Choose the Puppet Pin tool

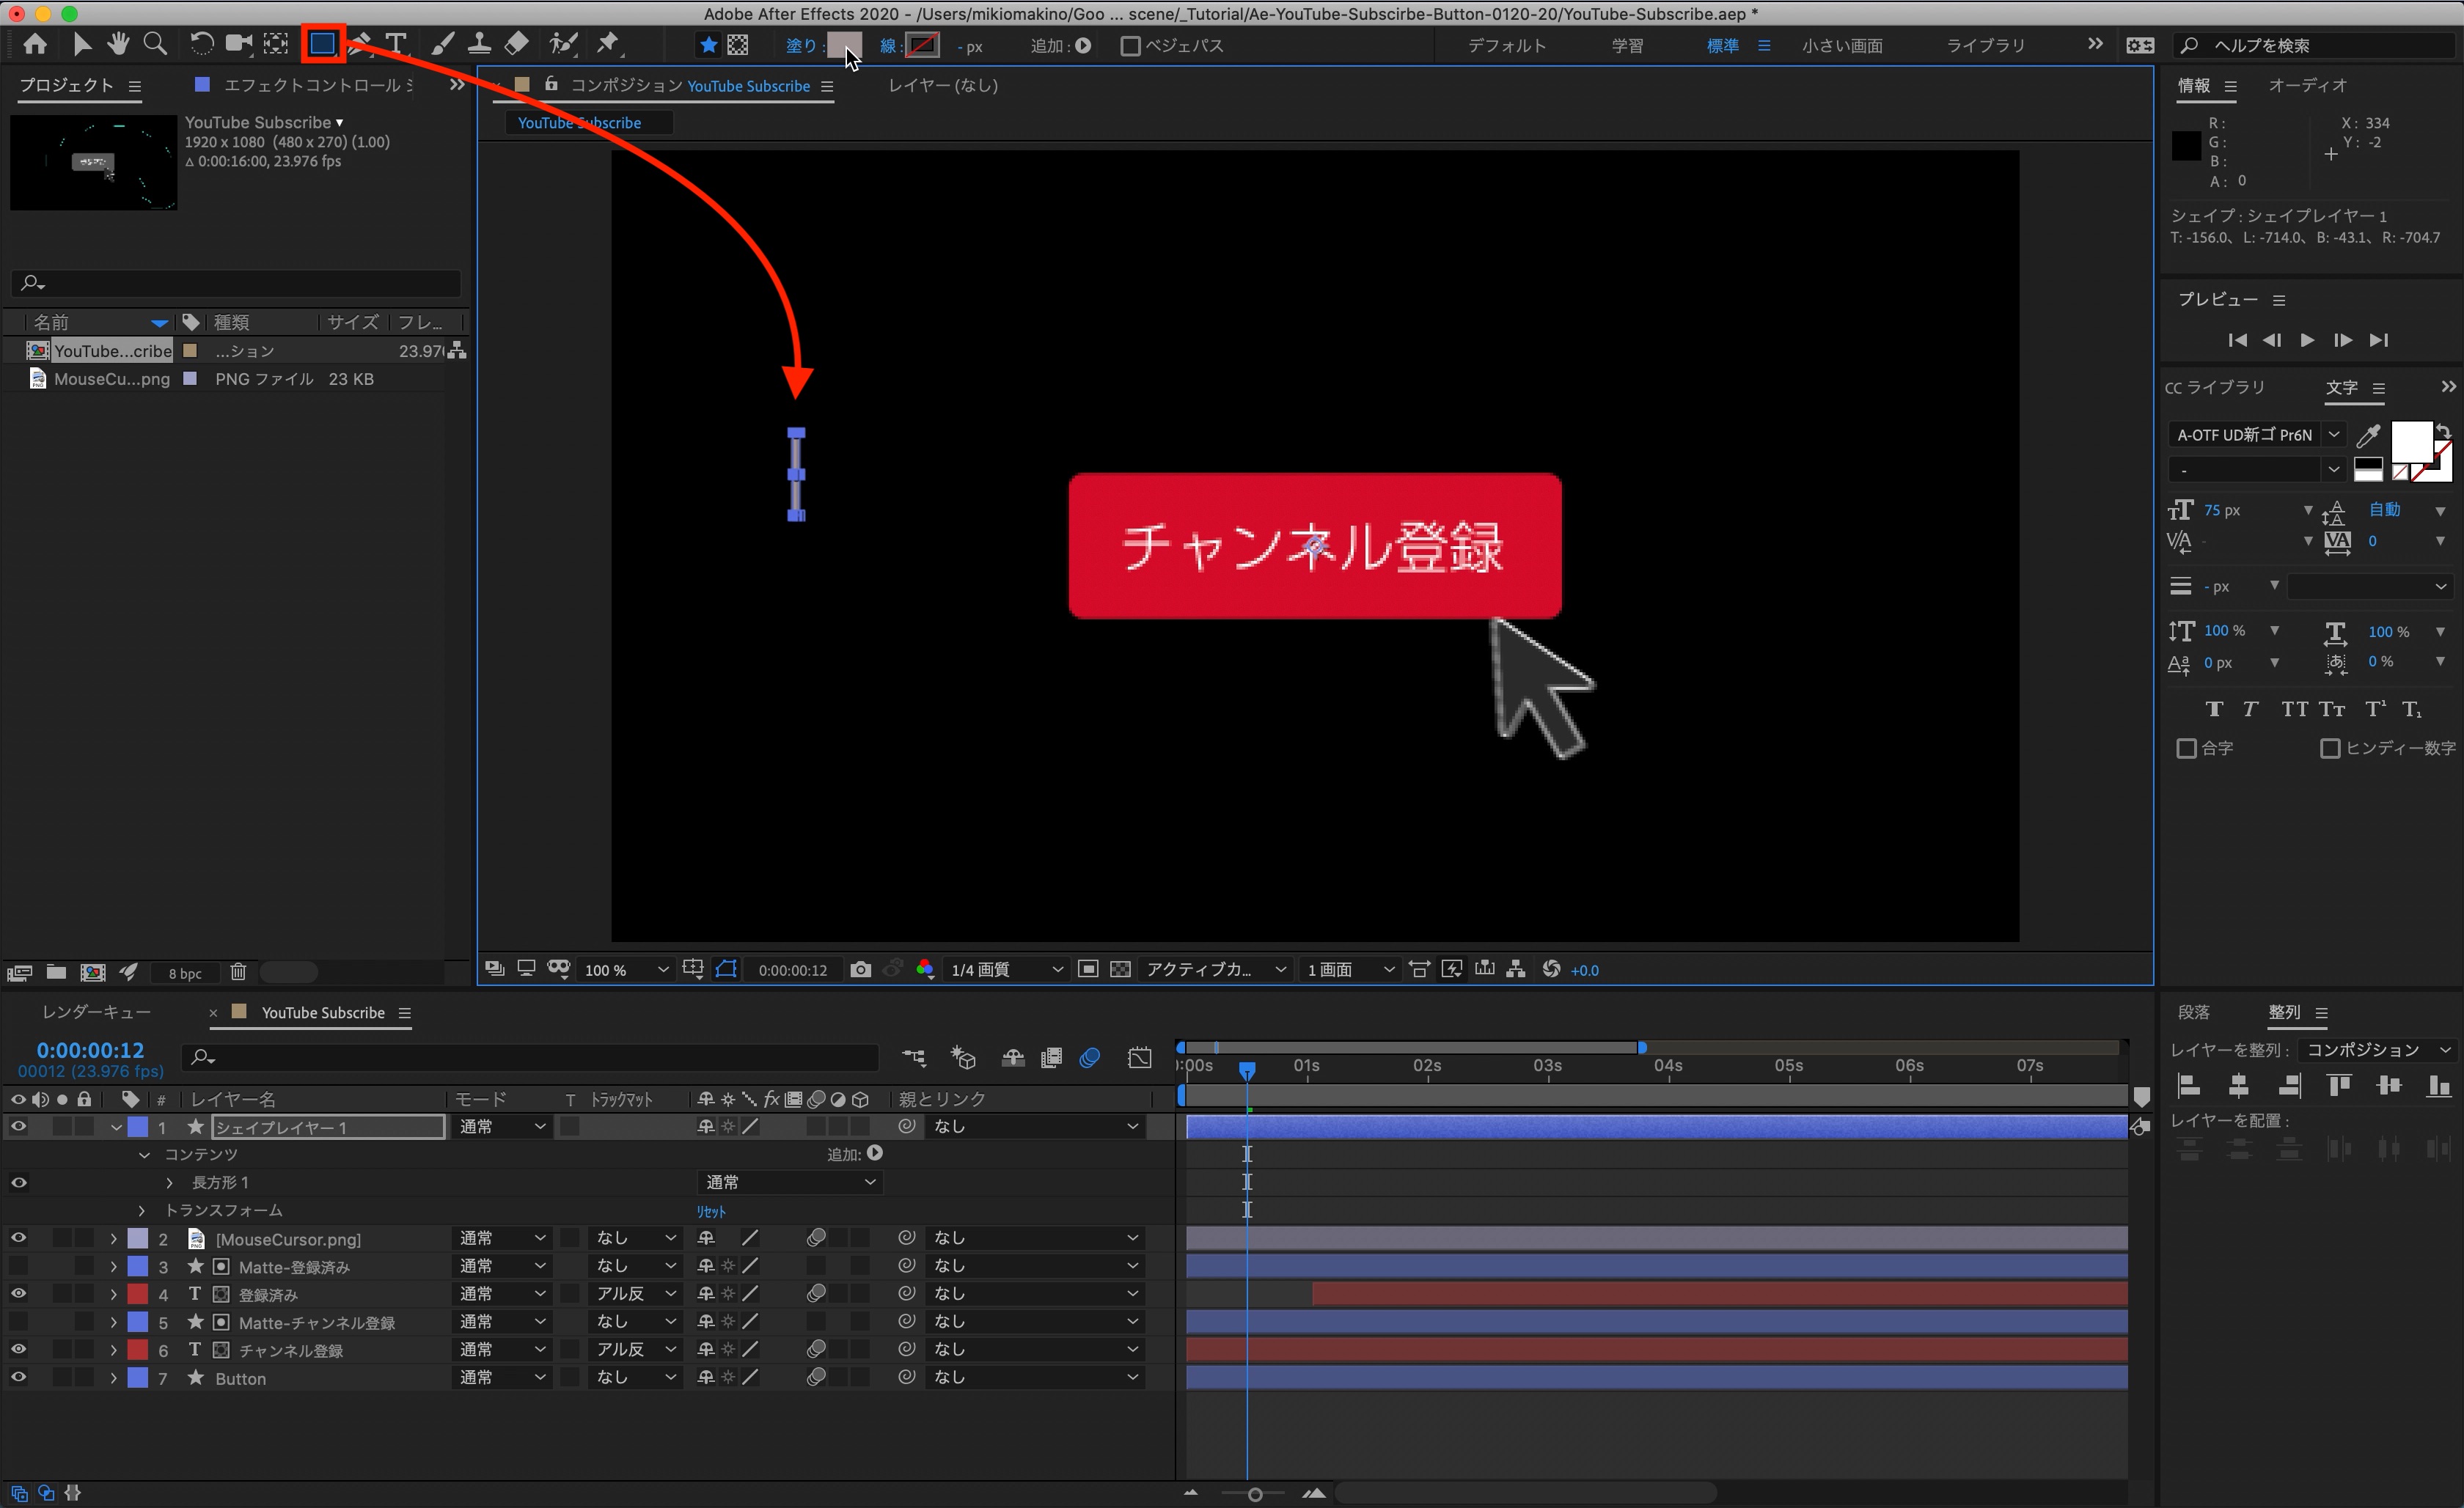608,44
